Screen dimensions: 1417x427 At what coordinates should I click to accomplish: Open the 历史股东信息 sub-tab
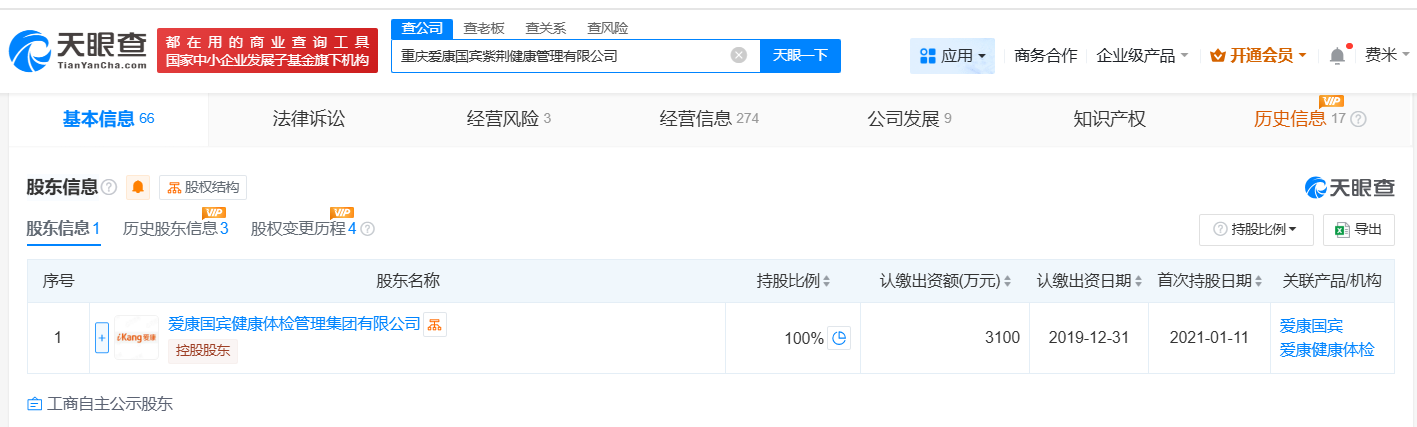(x=175, y=229)
